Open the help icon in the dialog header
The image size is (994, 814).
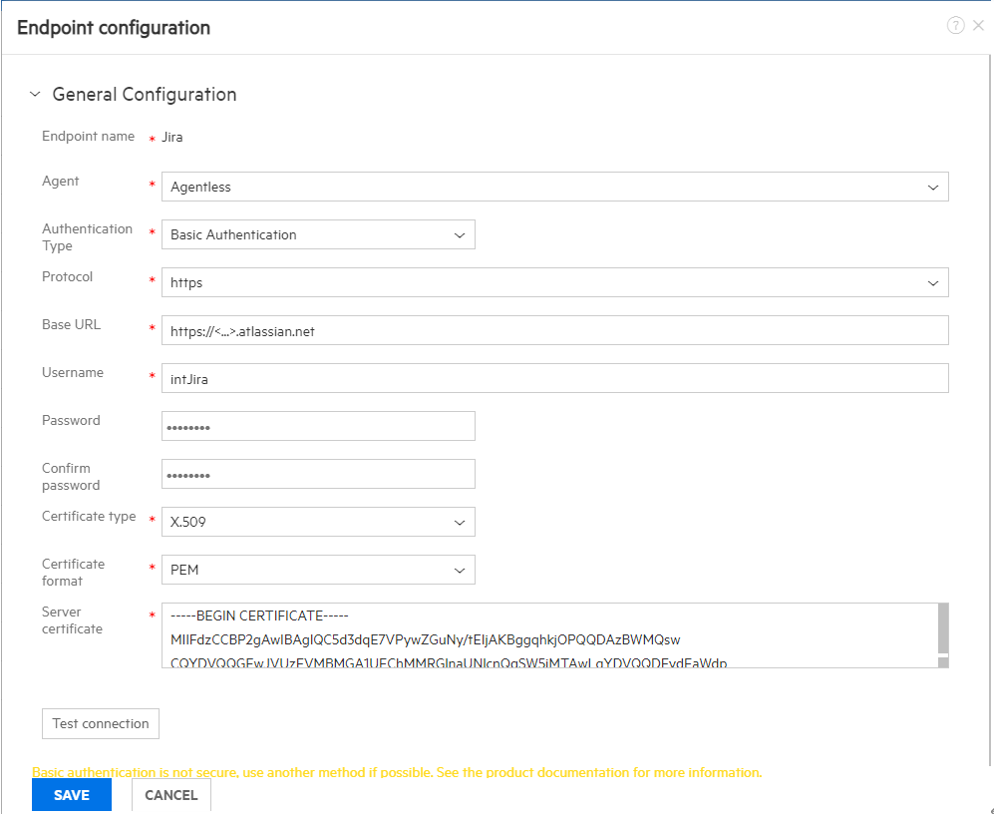point(957,26)
